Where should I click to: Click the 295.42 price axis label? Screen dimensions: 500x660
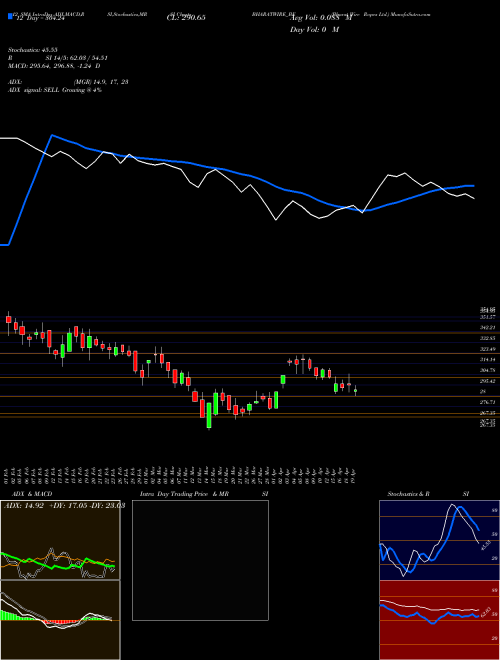click(x=489, y=381)
